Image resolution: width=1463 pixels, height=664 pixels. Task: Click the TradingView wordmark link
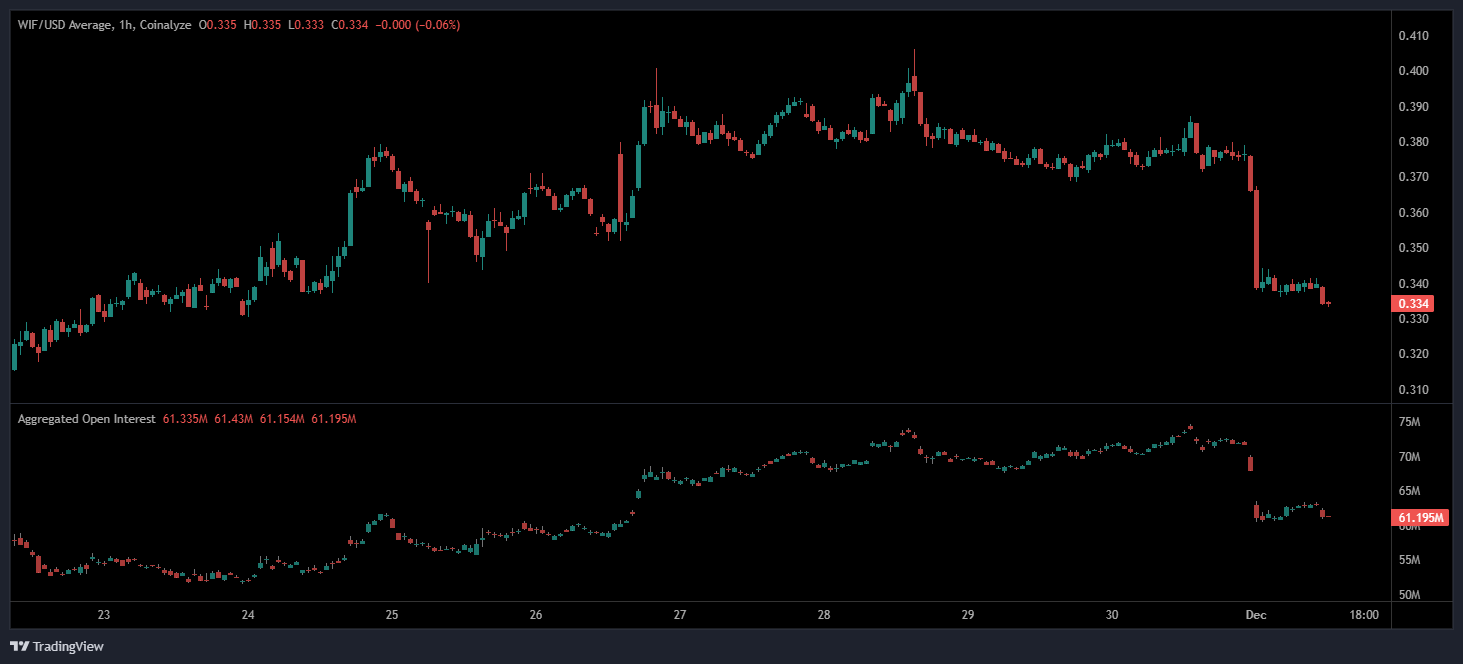pyautogui.click(x=67, y=646)
